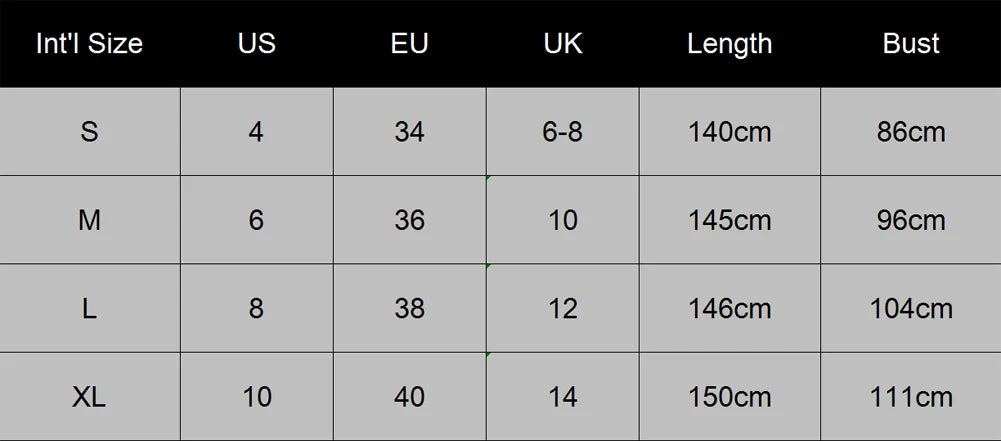Select the XL size cell
Image resolution: width=1001 pixels, height=441 pixels.
[89, 396]
